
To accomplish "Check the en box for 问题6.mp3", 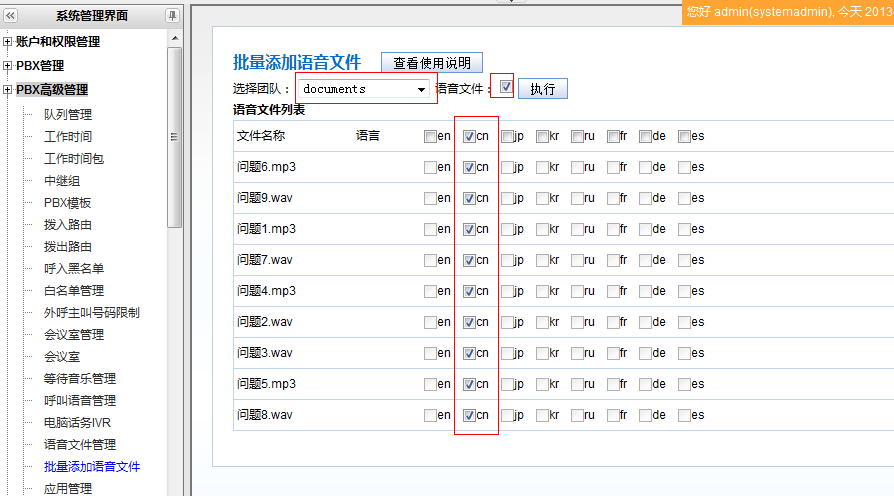I will (x=430, y=167).
